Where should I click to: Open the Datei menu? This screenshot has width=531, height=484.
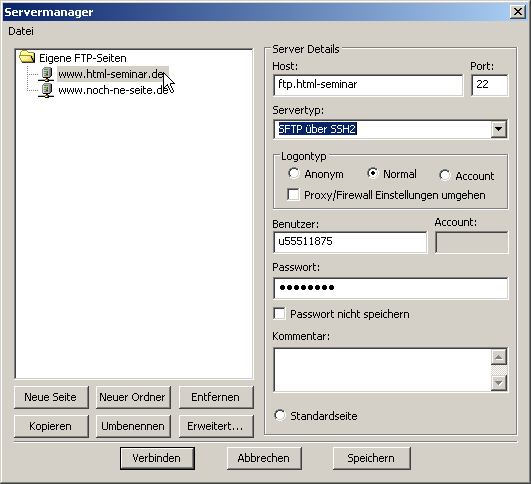(21, 31)
